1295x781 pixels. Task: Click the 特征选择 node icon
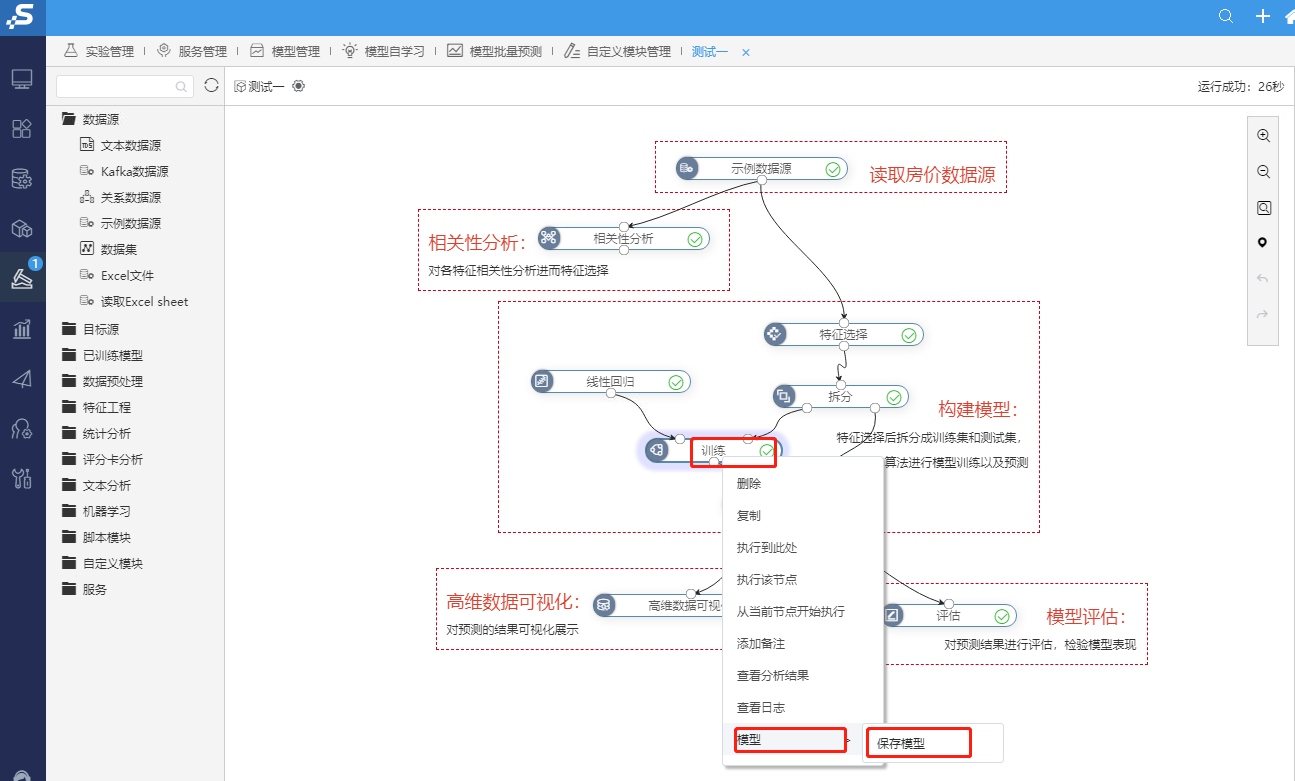point(774,334)
